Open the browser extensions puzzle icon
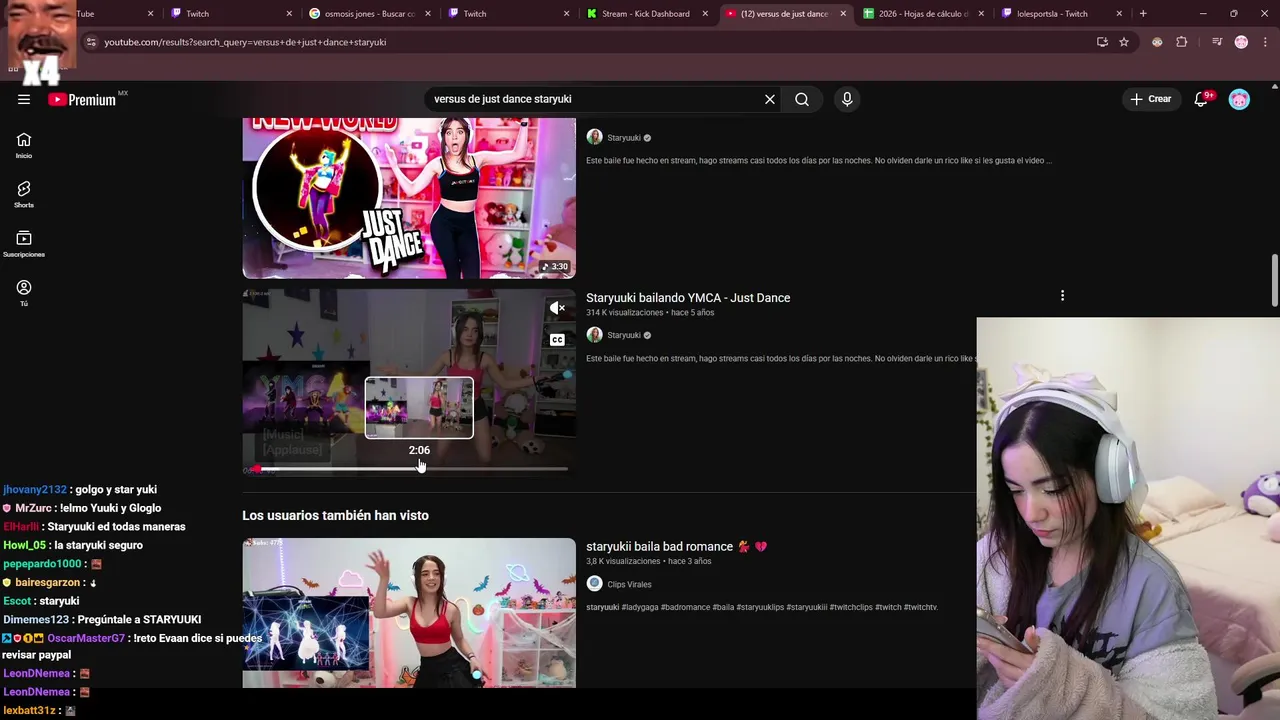Image resolution: width=1280 pixels, height=720 pixels. [1182, 42]
